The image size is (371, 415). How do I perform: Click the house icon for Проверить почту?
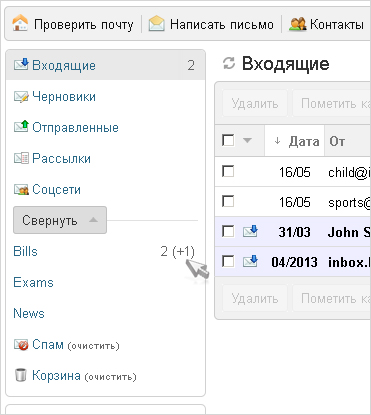coord(20,24)
